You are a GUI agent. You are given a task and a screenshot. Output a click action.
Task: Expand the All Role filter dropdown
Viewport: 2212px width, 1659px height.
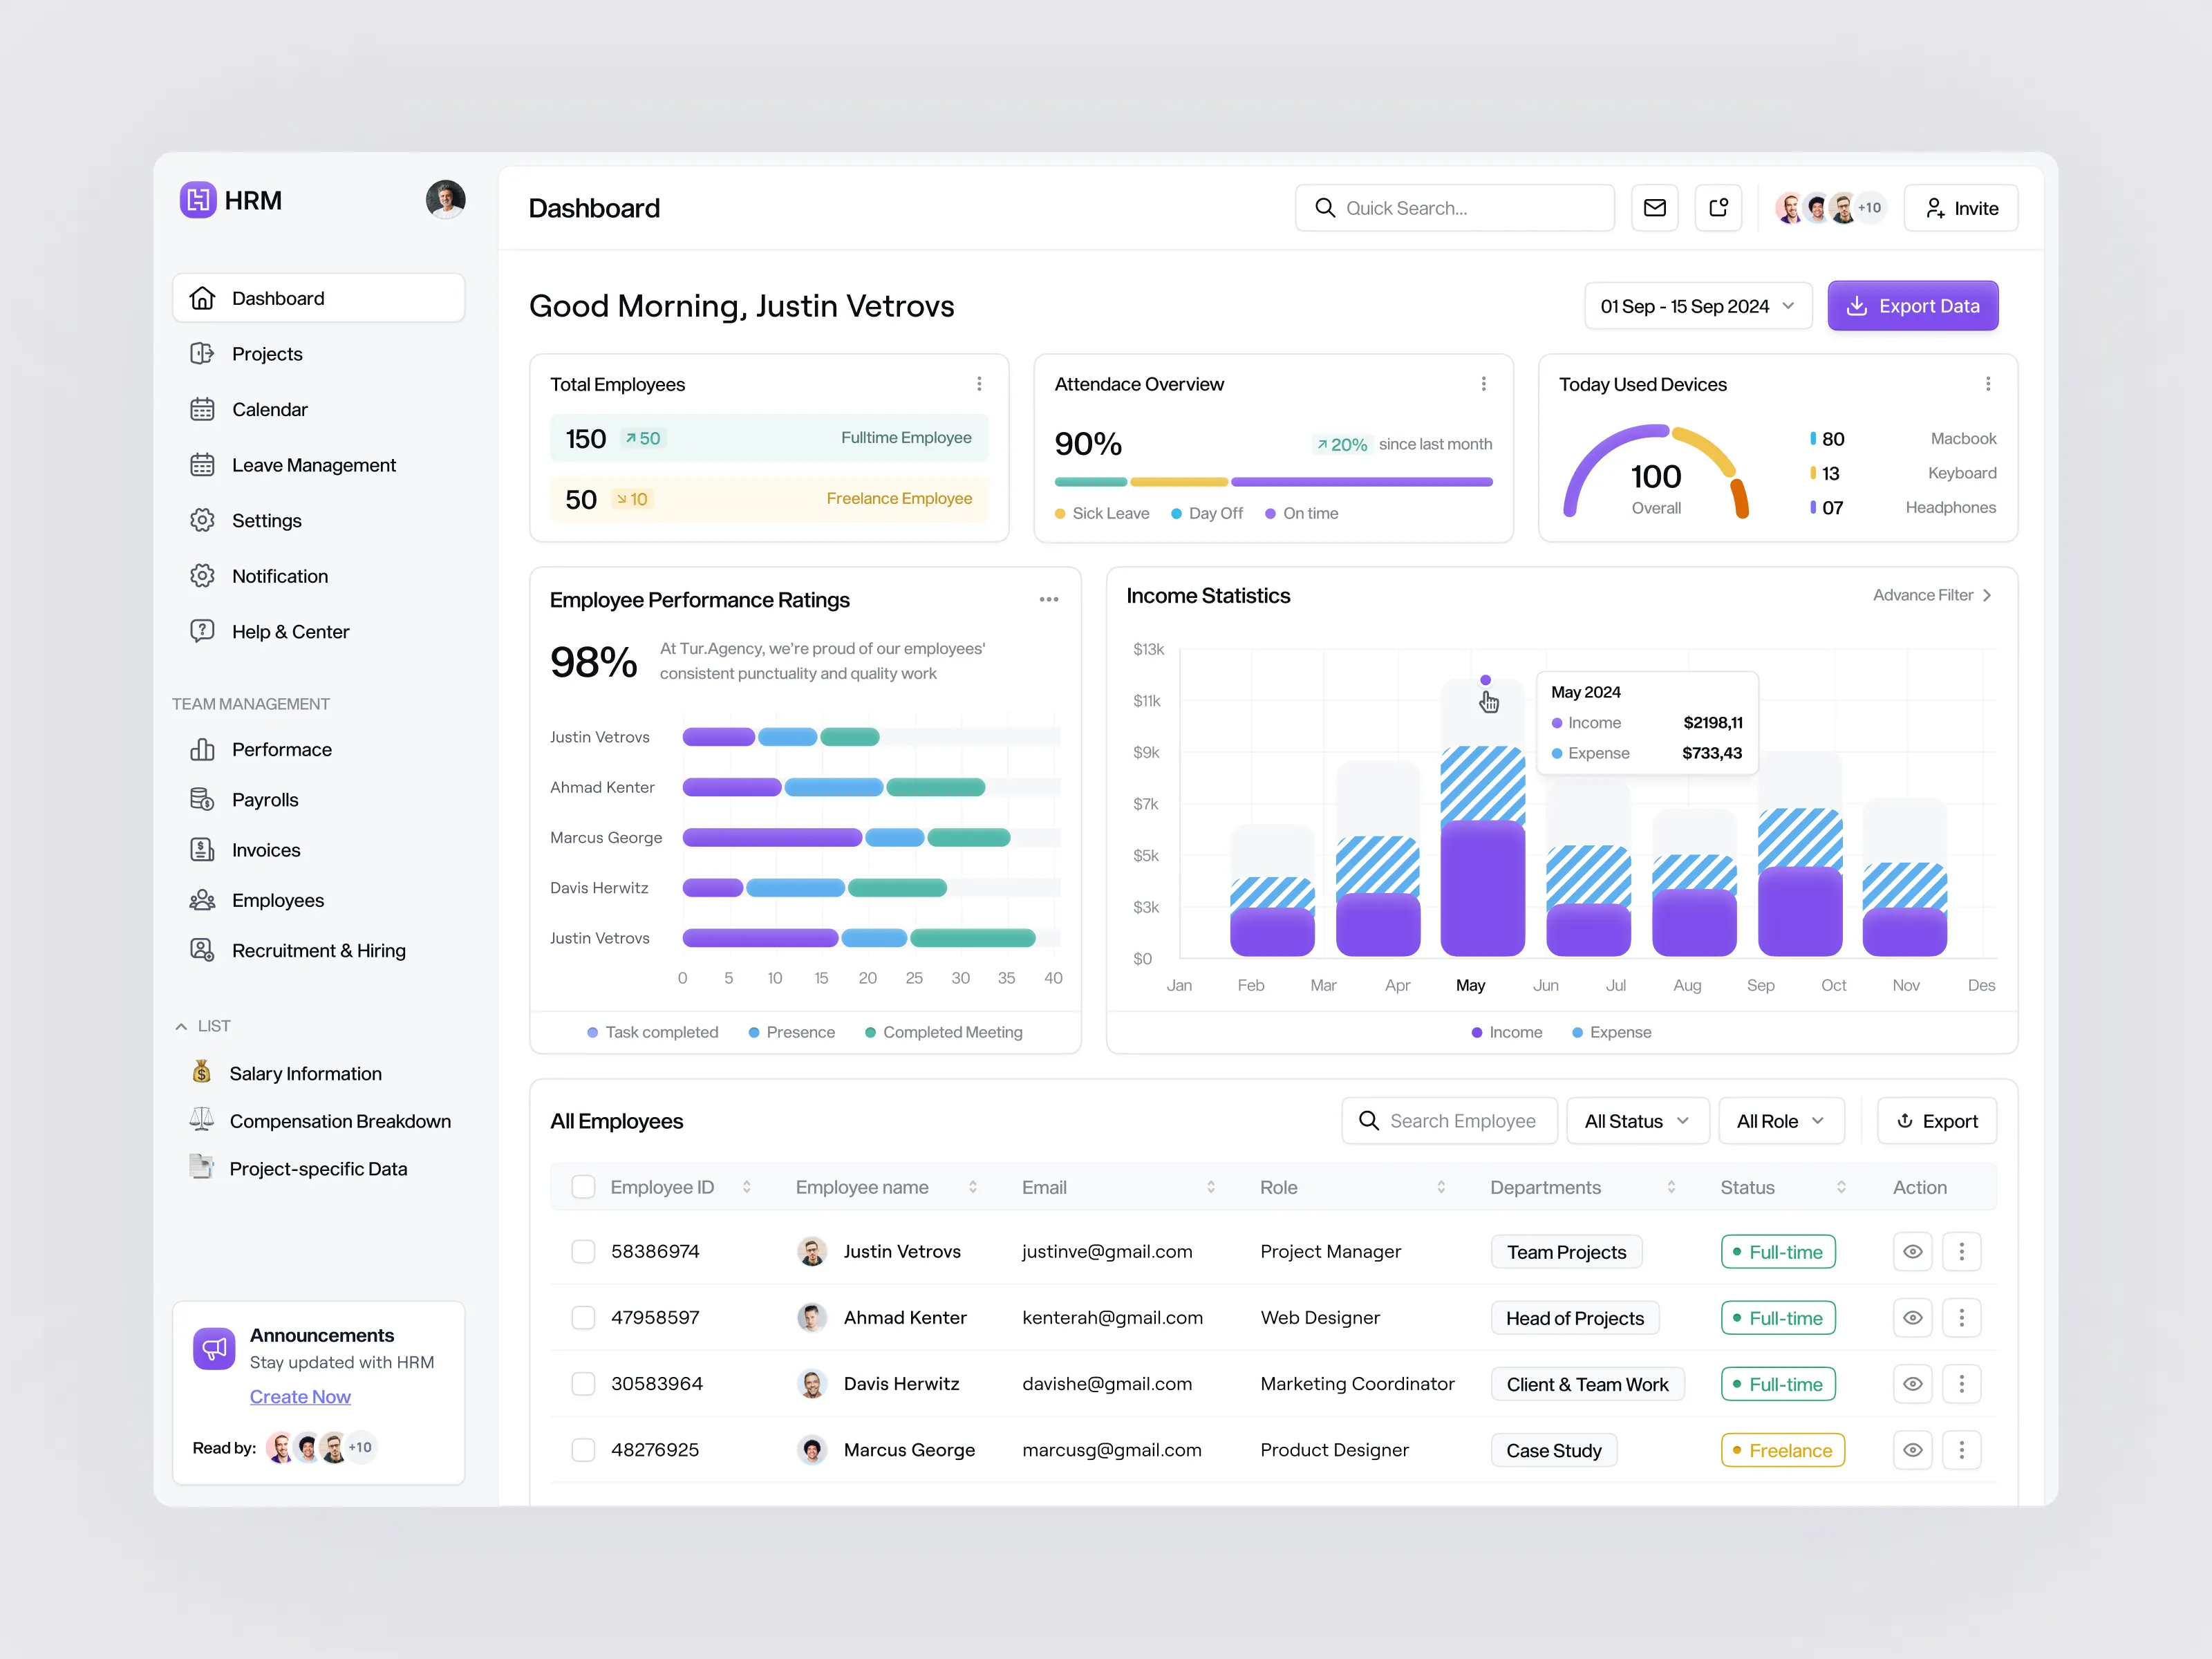[x=1781, y=1120]
